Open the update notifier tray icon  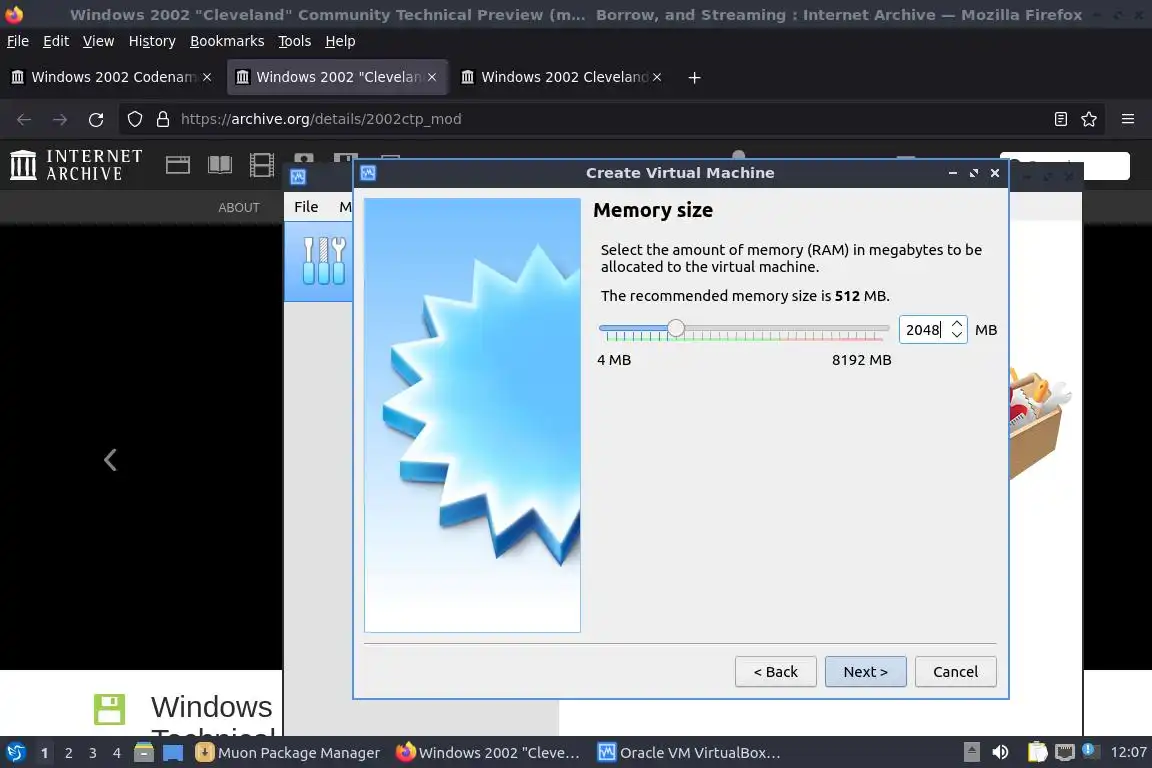(1090, 750)
